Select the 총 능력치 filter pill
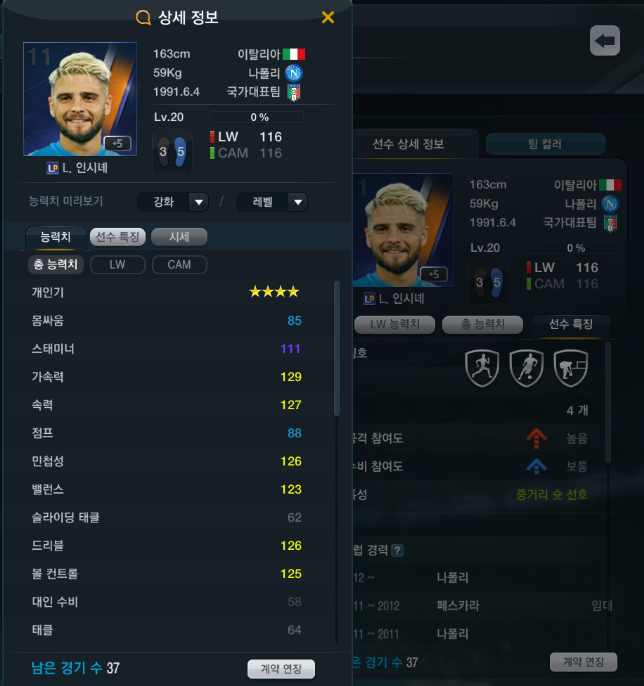The width and height of the screenshot is (644, 686). [x=56, y=265]
